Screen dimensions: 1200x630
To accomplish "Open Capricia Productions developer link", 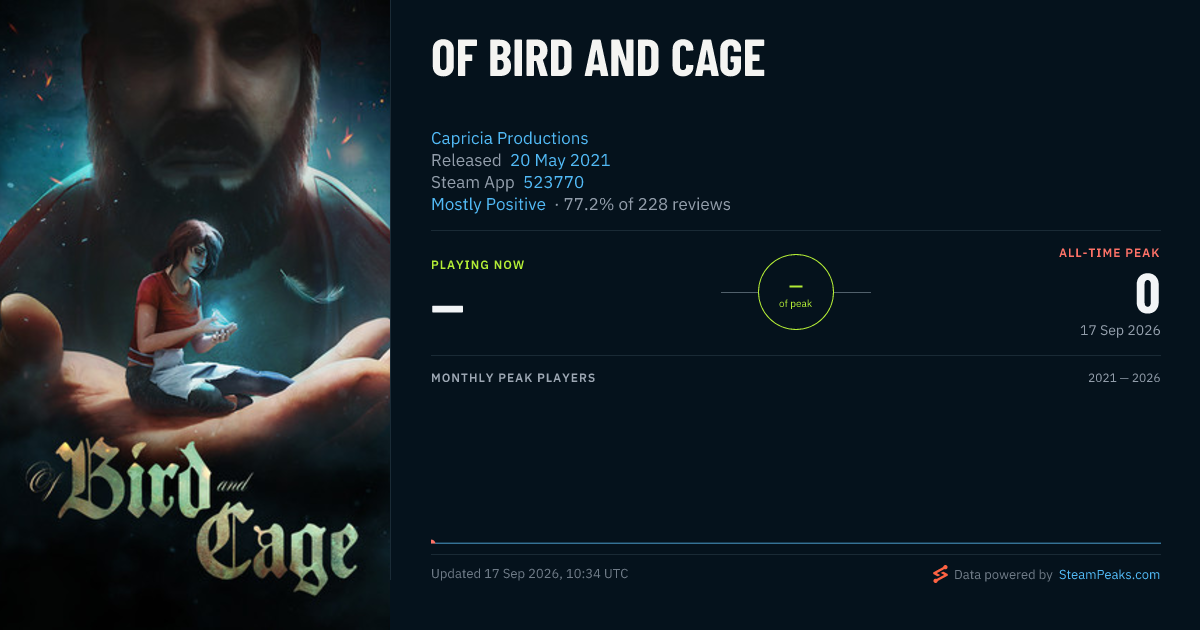I will point(509,138).
